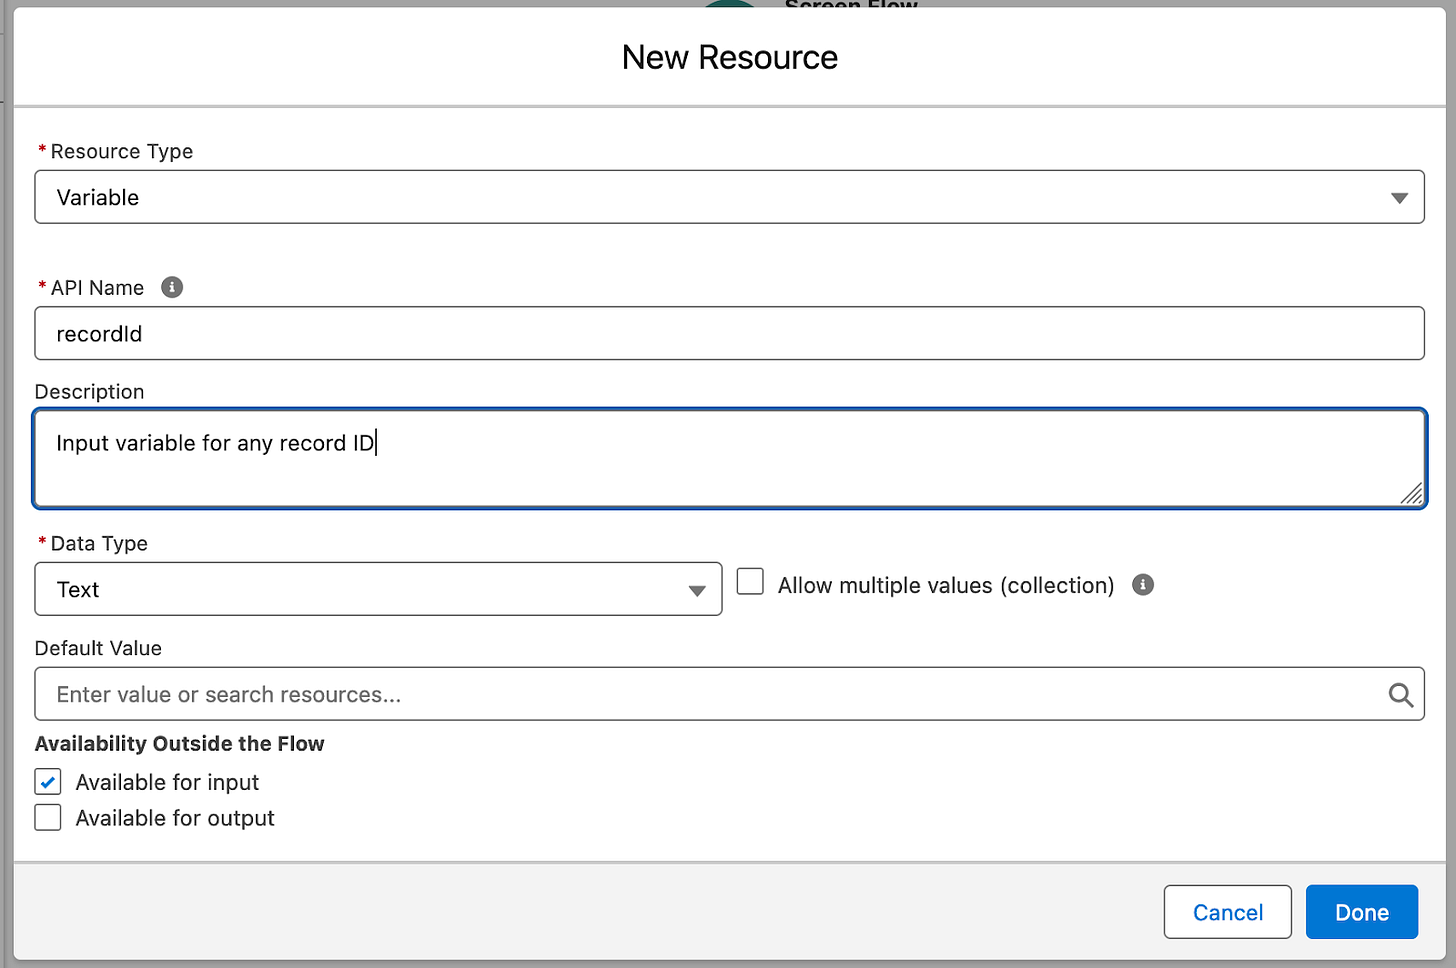Click the info icon beside API Name
The height and width of the screenshot is (968, 1456).
click(x=172, y=288)
